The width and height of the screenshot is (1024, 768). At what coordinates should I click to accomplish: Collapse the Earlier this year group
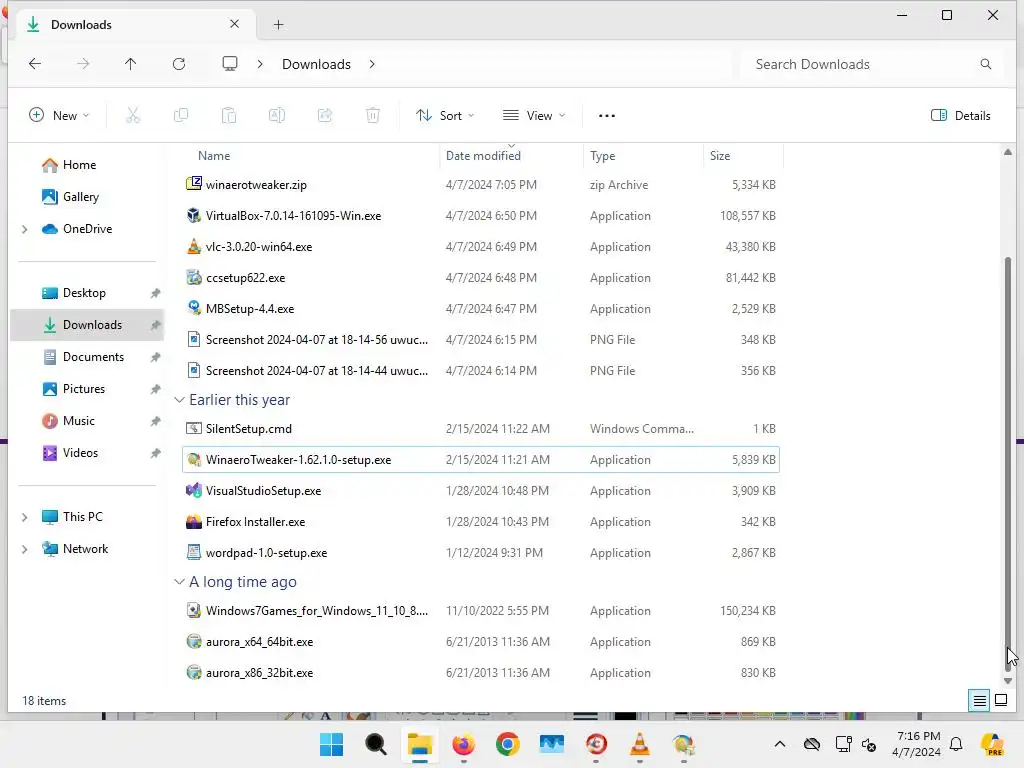180,400
